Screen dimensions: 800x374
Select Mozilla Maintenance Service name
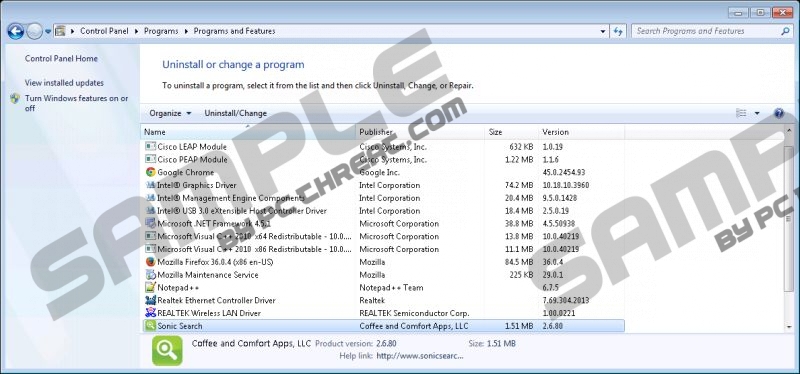click(x=208, y=275)
